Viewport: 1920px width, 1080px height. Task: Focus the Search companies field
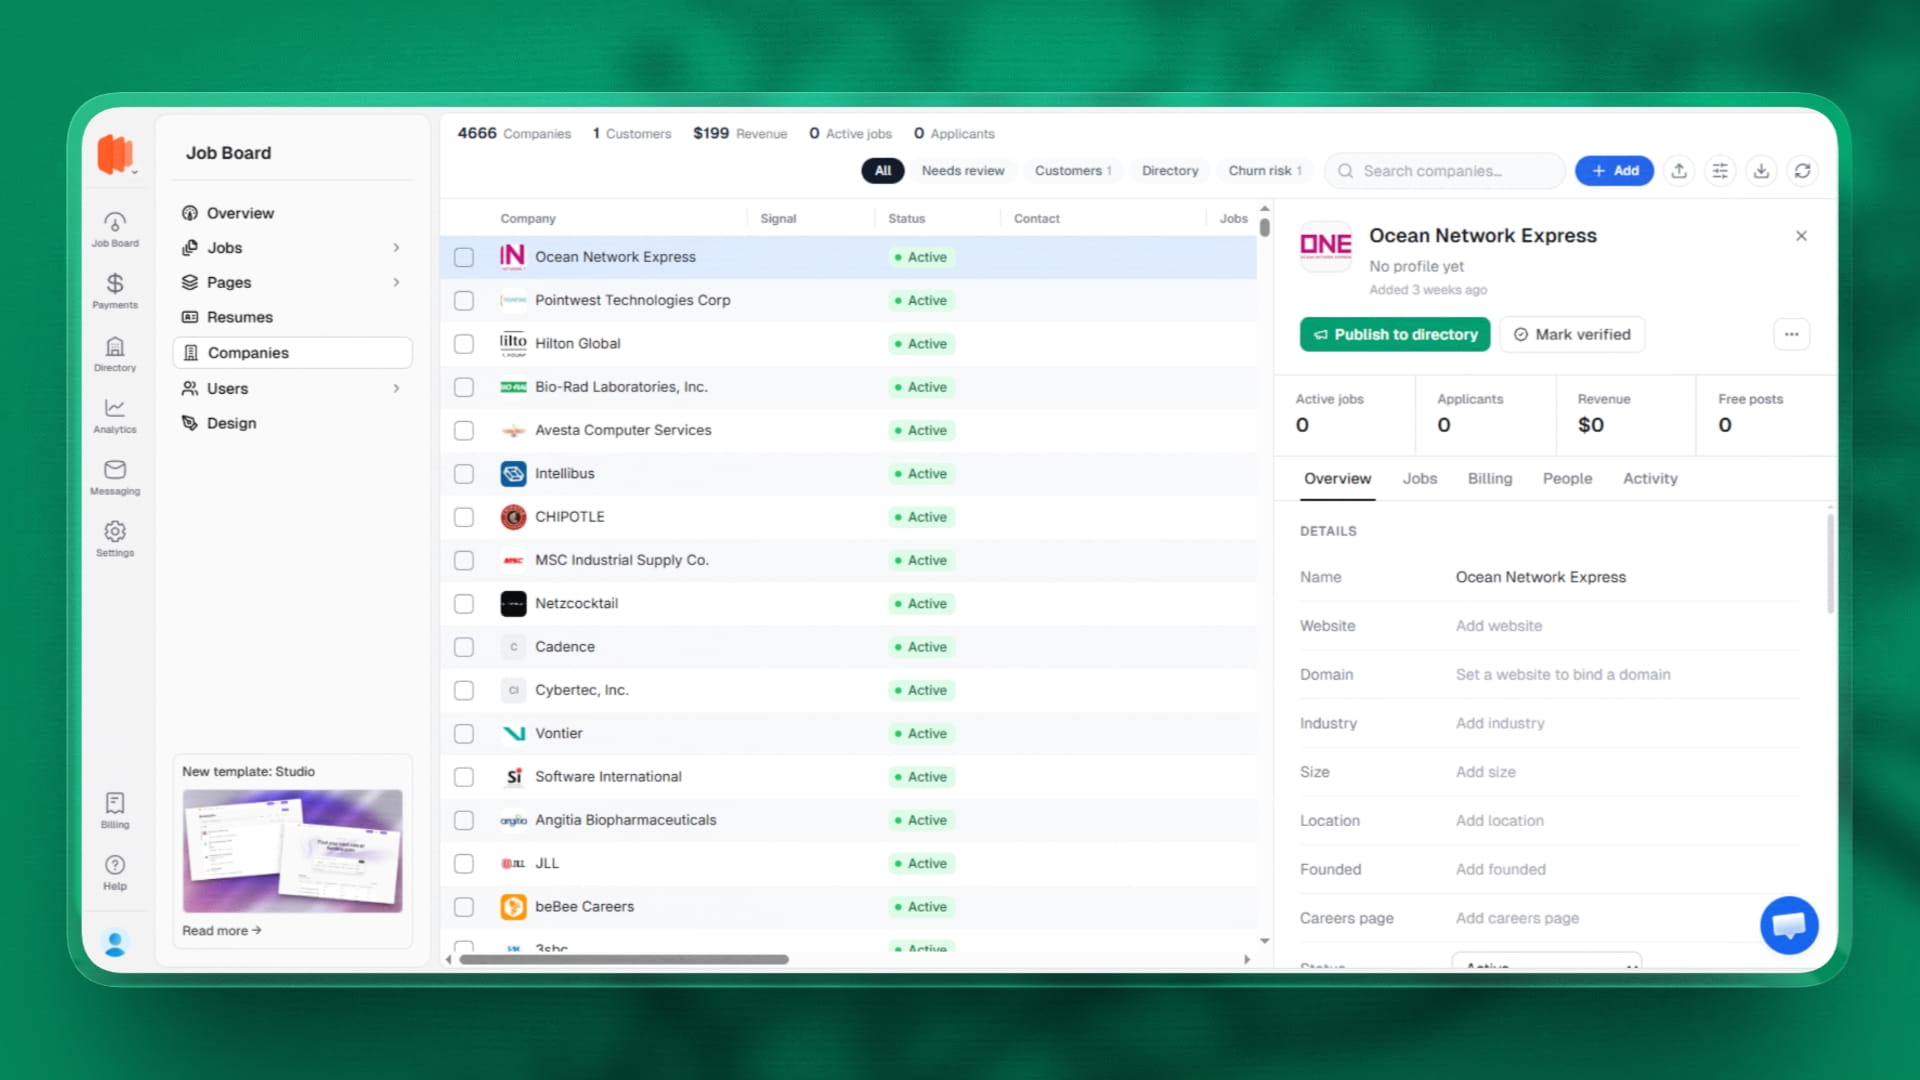tap(1445, 171)
